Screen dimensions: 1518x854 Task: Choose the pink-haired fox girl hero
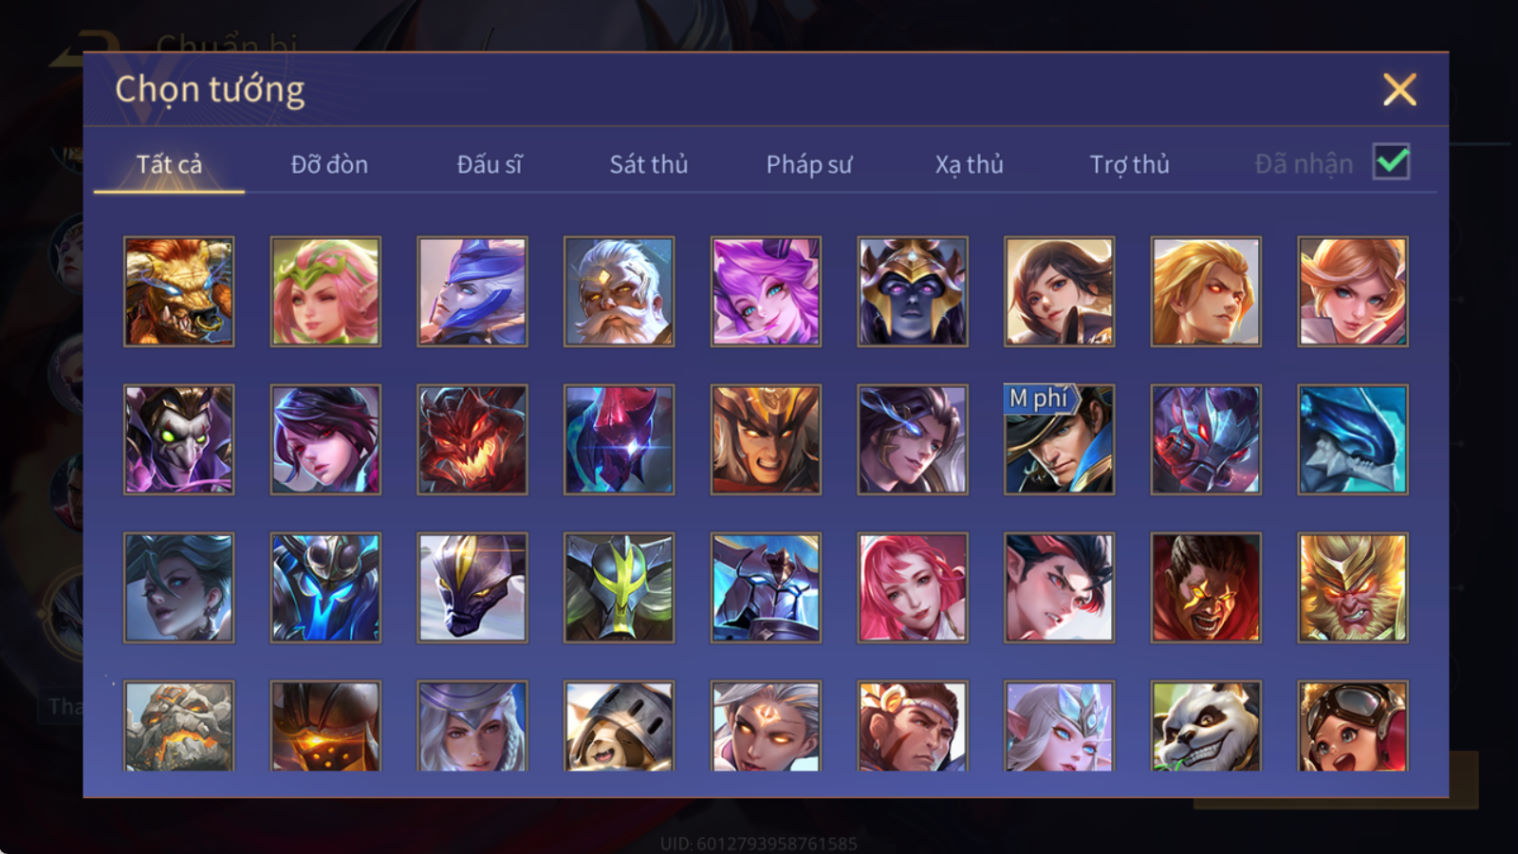click(x=766, y=292)
